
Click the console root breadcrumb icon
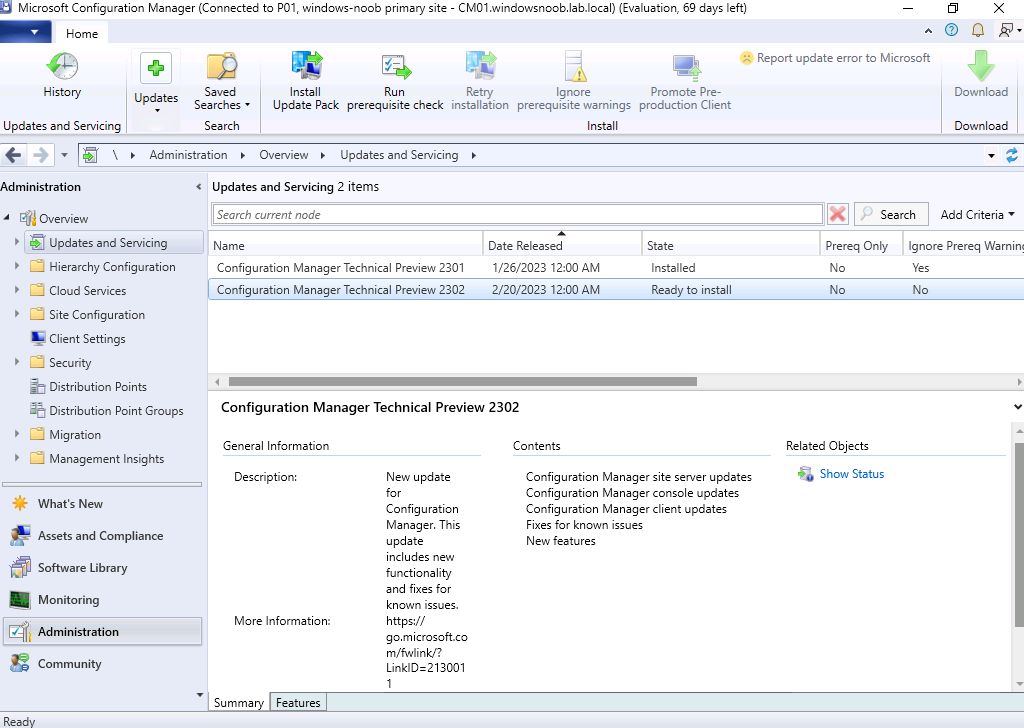tap(90, 155)
